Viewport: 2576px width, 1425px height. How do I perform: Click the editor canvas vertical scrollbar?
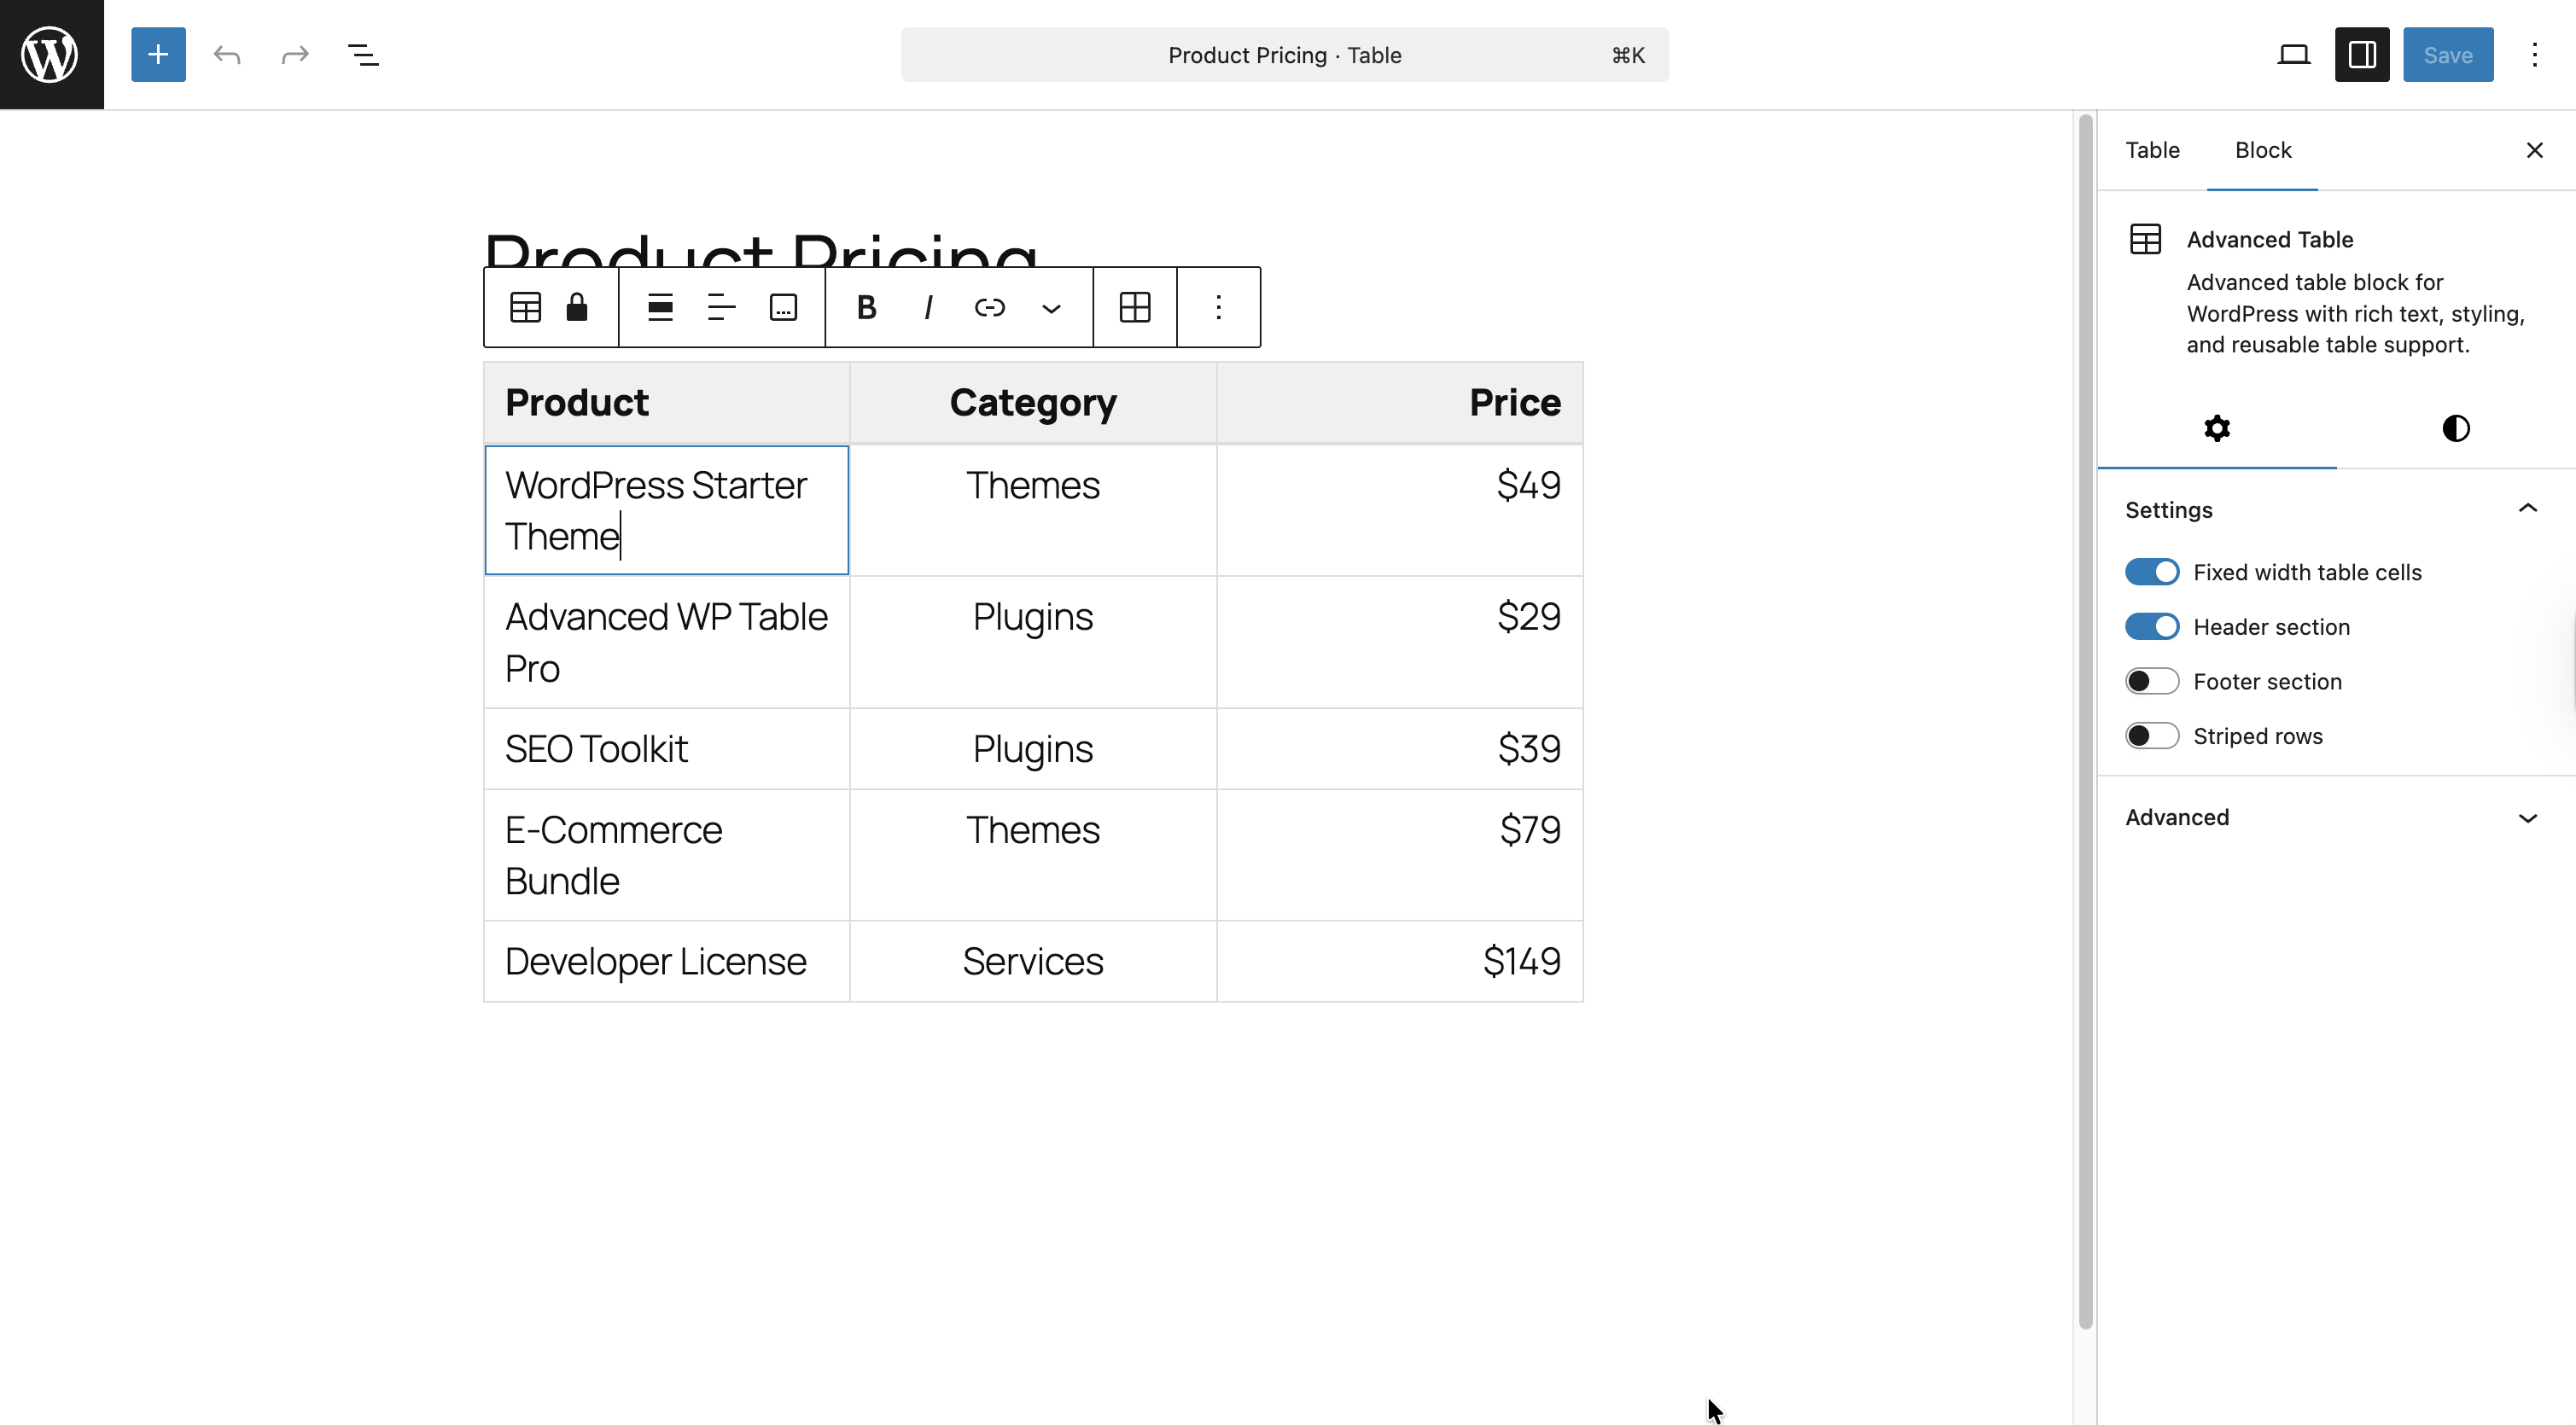click(x=2085, y=721)
